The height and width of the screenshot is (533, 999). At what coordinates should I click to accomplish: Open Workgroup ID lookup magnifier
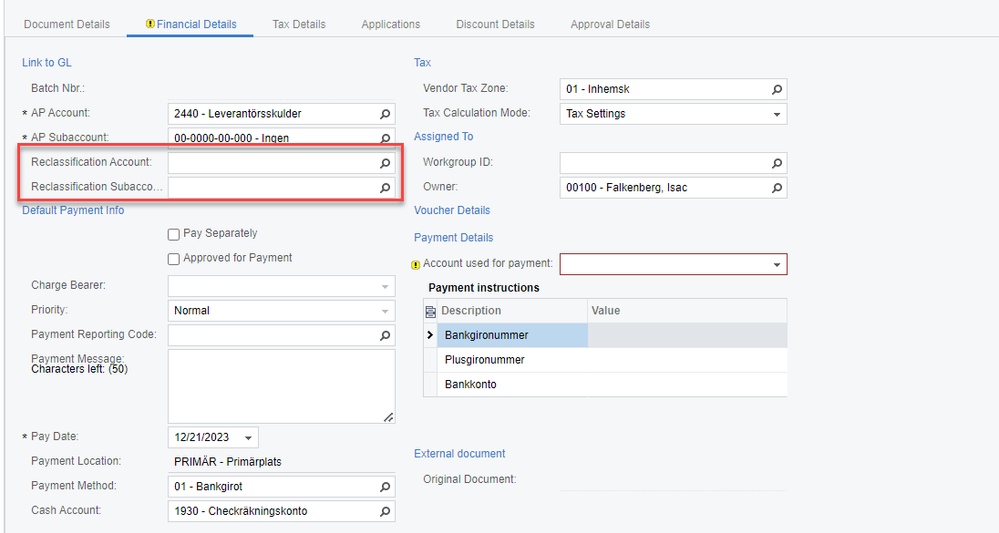click(x=777, y=163)
